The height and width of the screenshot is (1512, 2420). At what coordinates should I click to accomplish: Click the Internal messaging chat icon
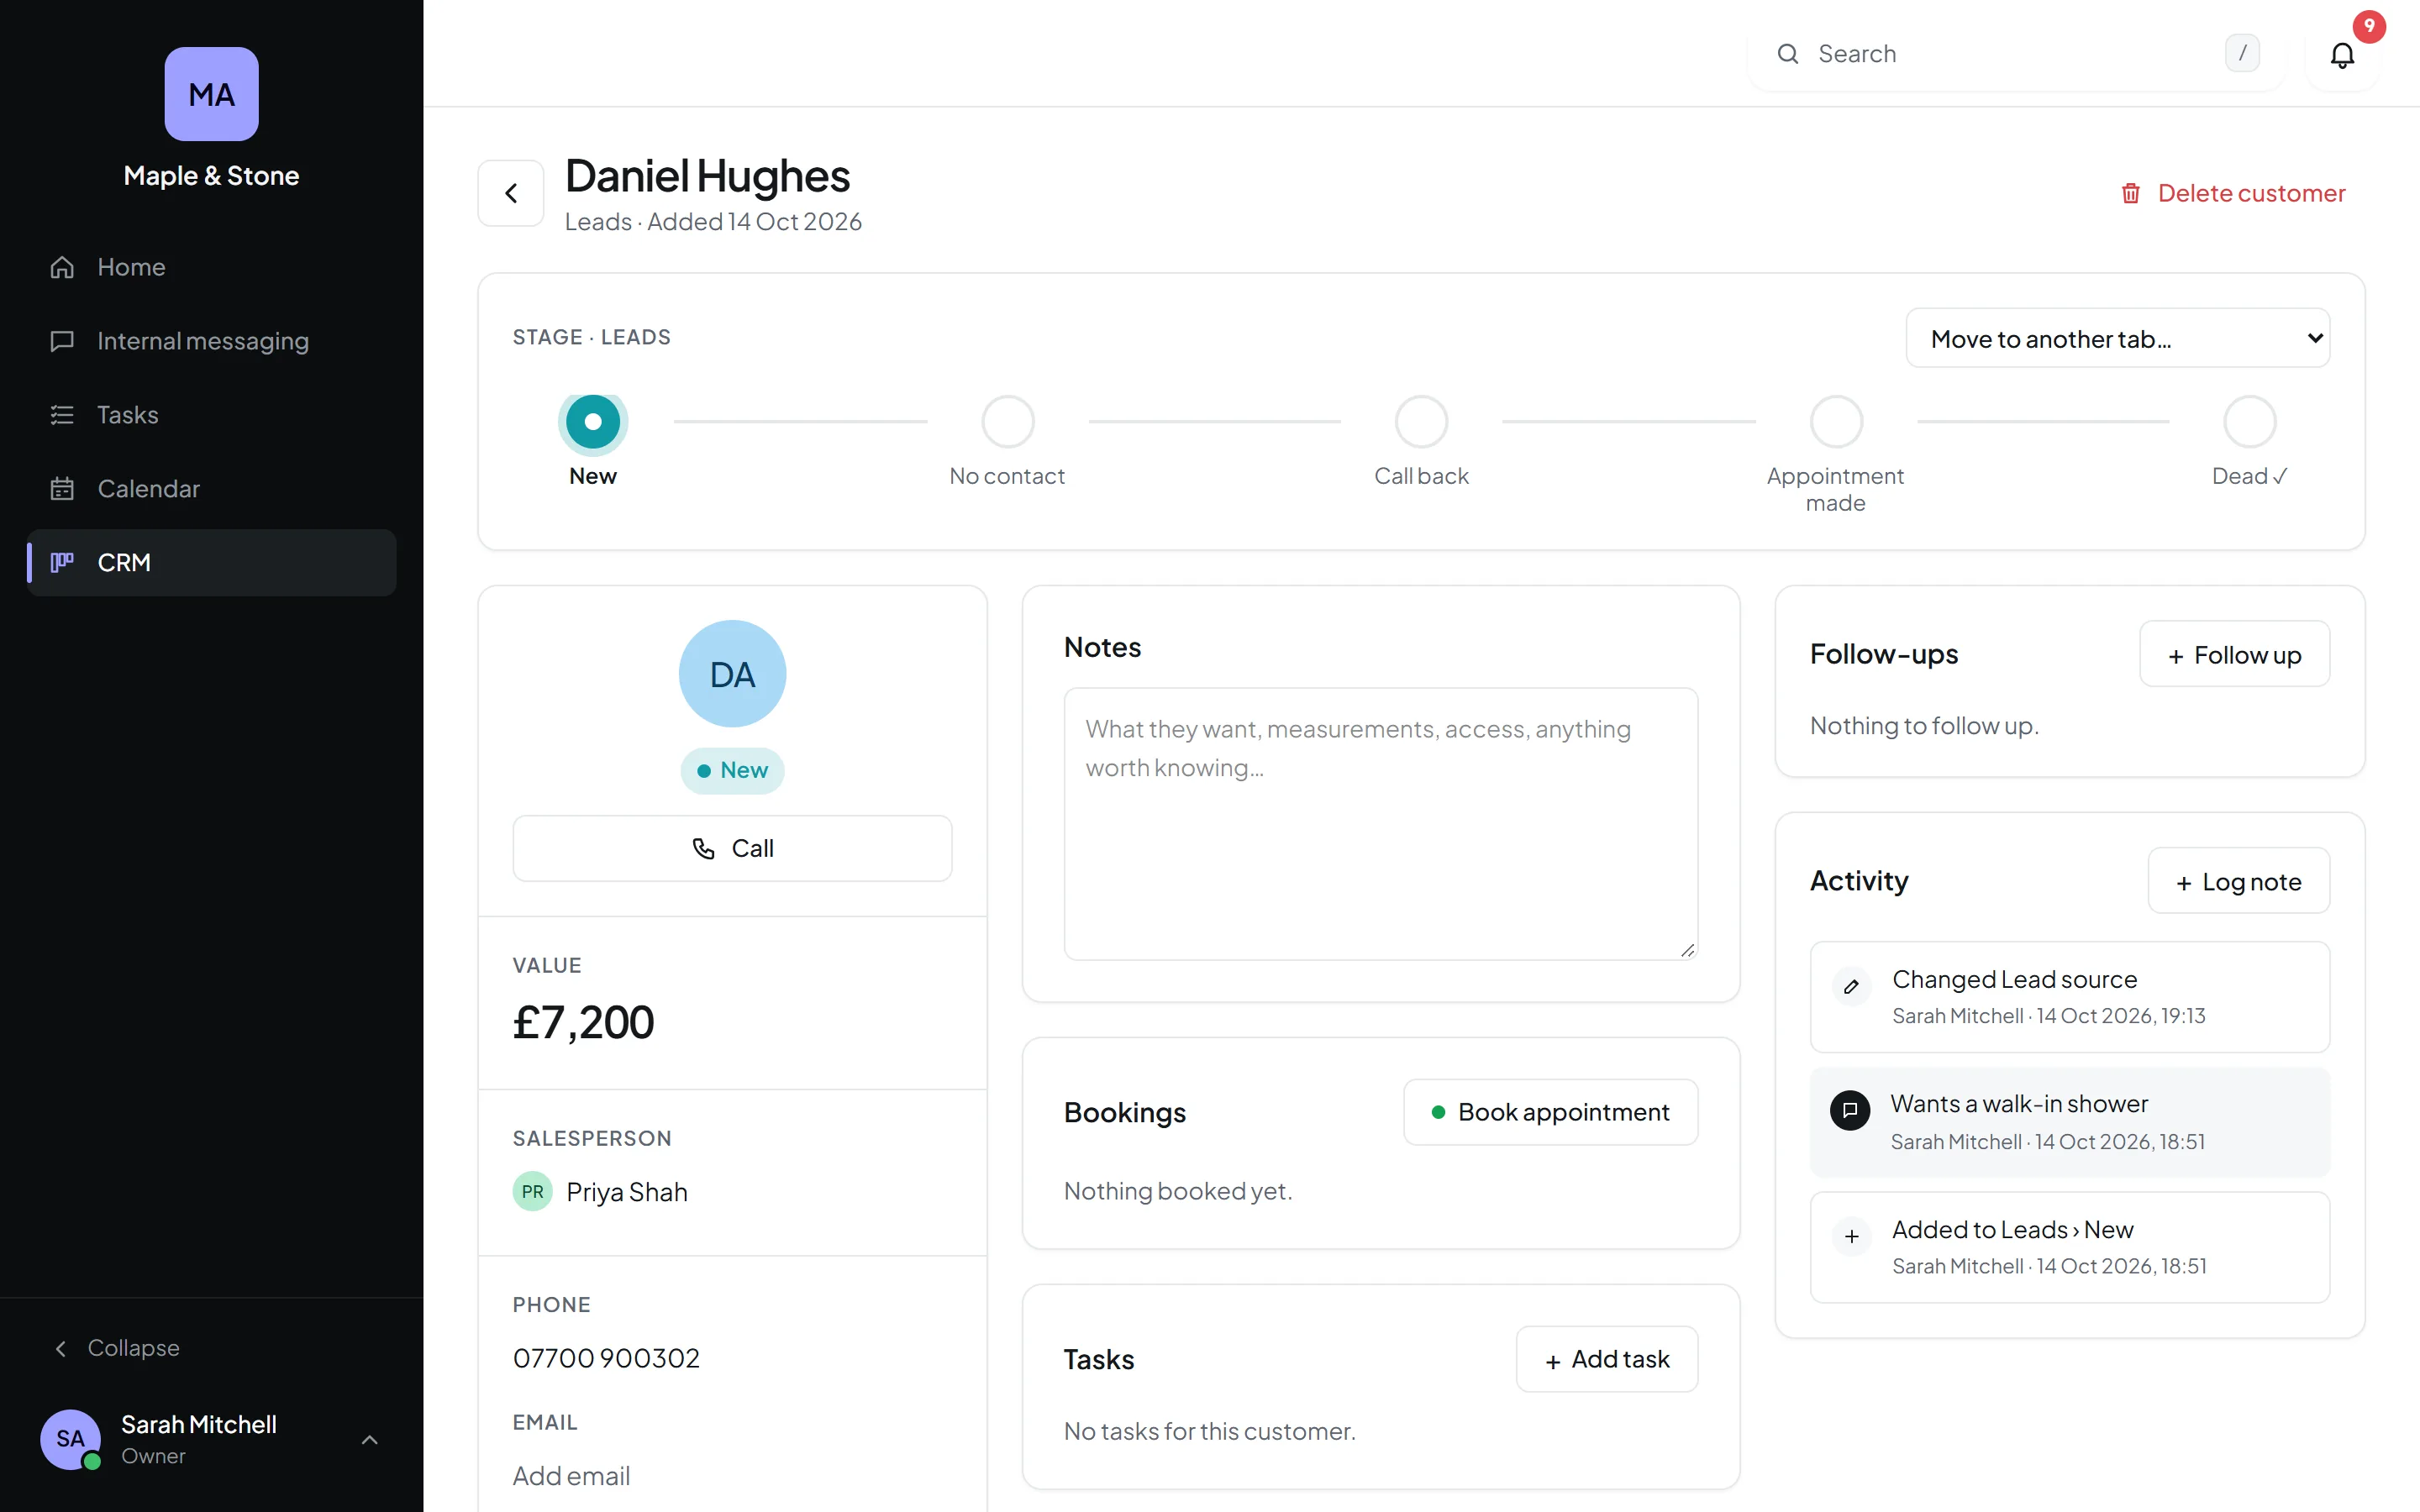coord(62,341)
